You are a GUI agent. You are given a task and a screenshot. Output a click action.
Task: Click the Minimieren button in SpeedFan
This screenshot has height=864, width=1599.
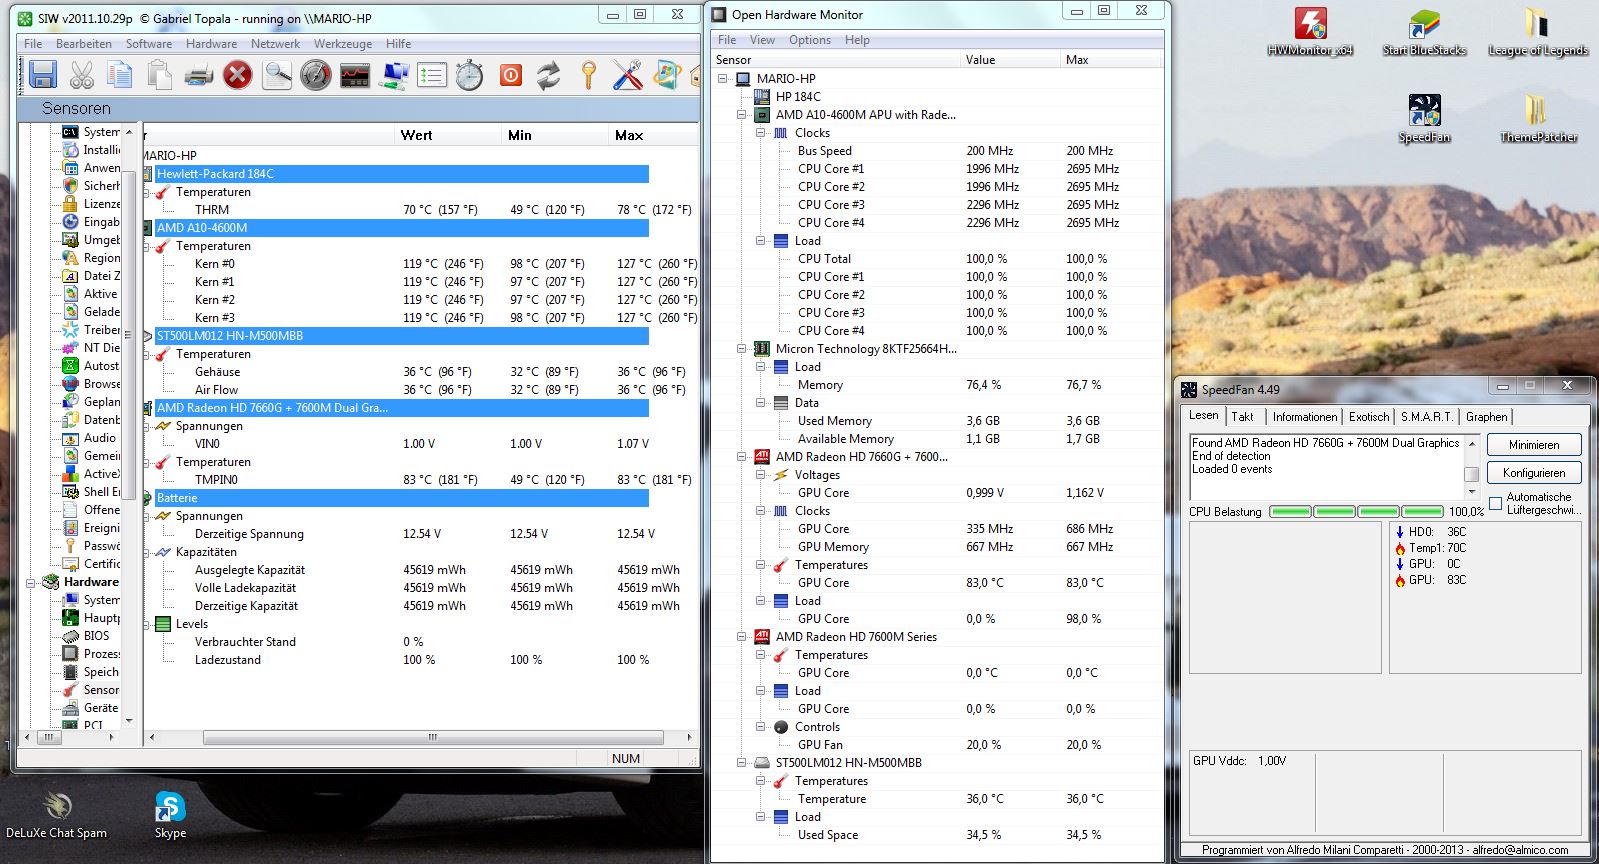coord(1534,445)
